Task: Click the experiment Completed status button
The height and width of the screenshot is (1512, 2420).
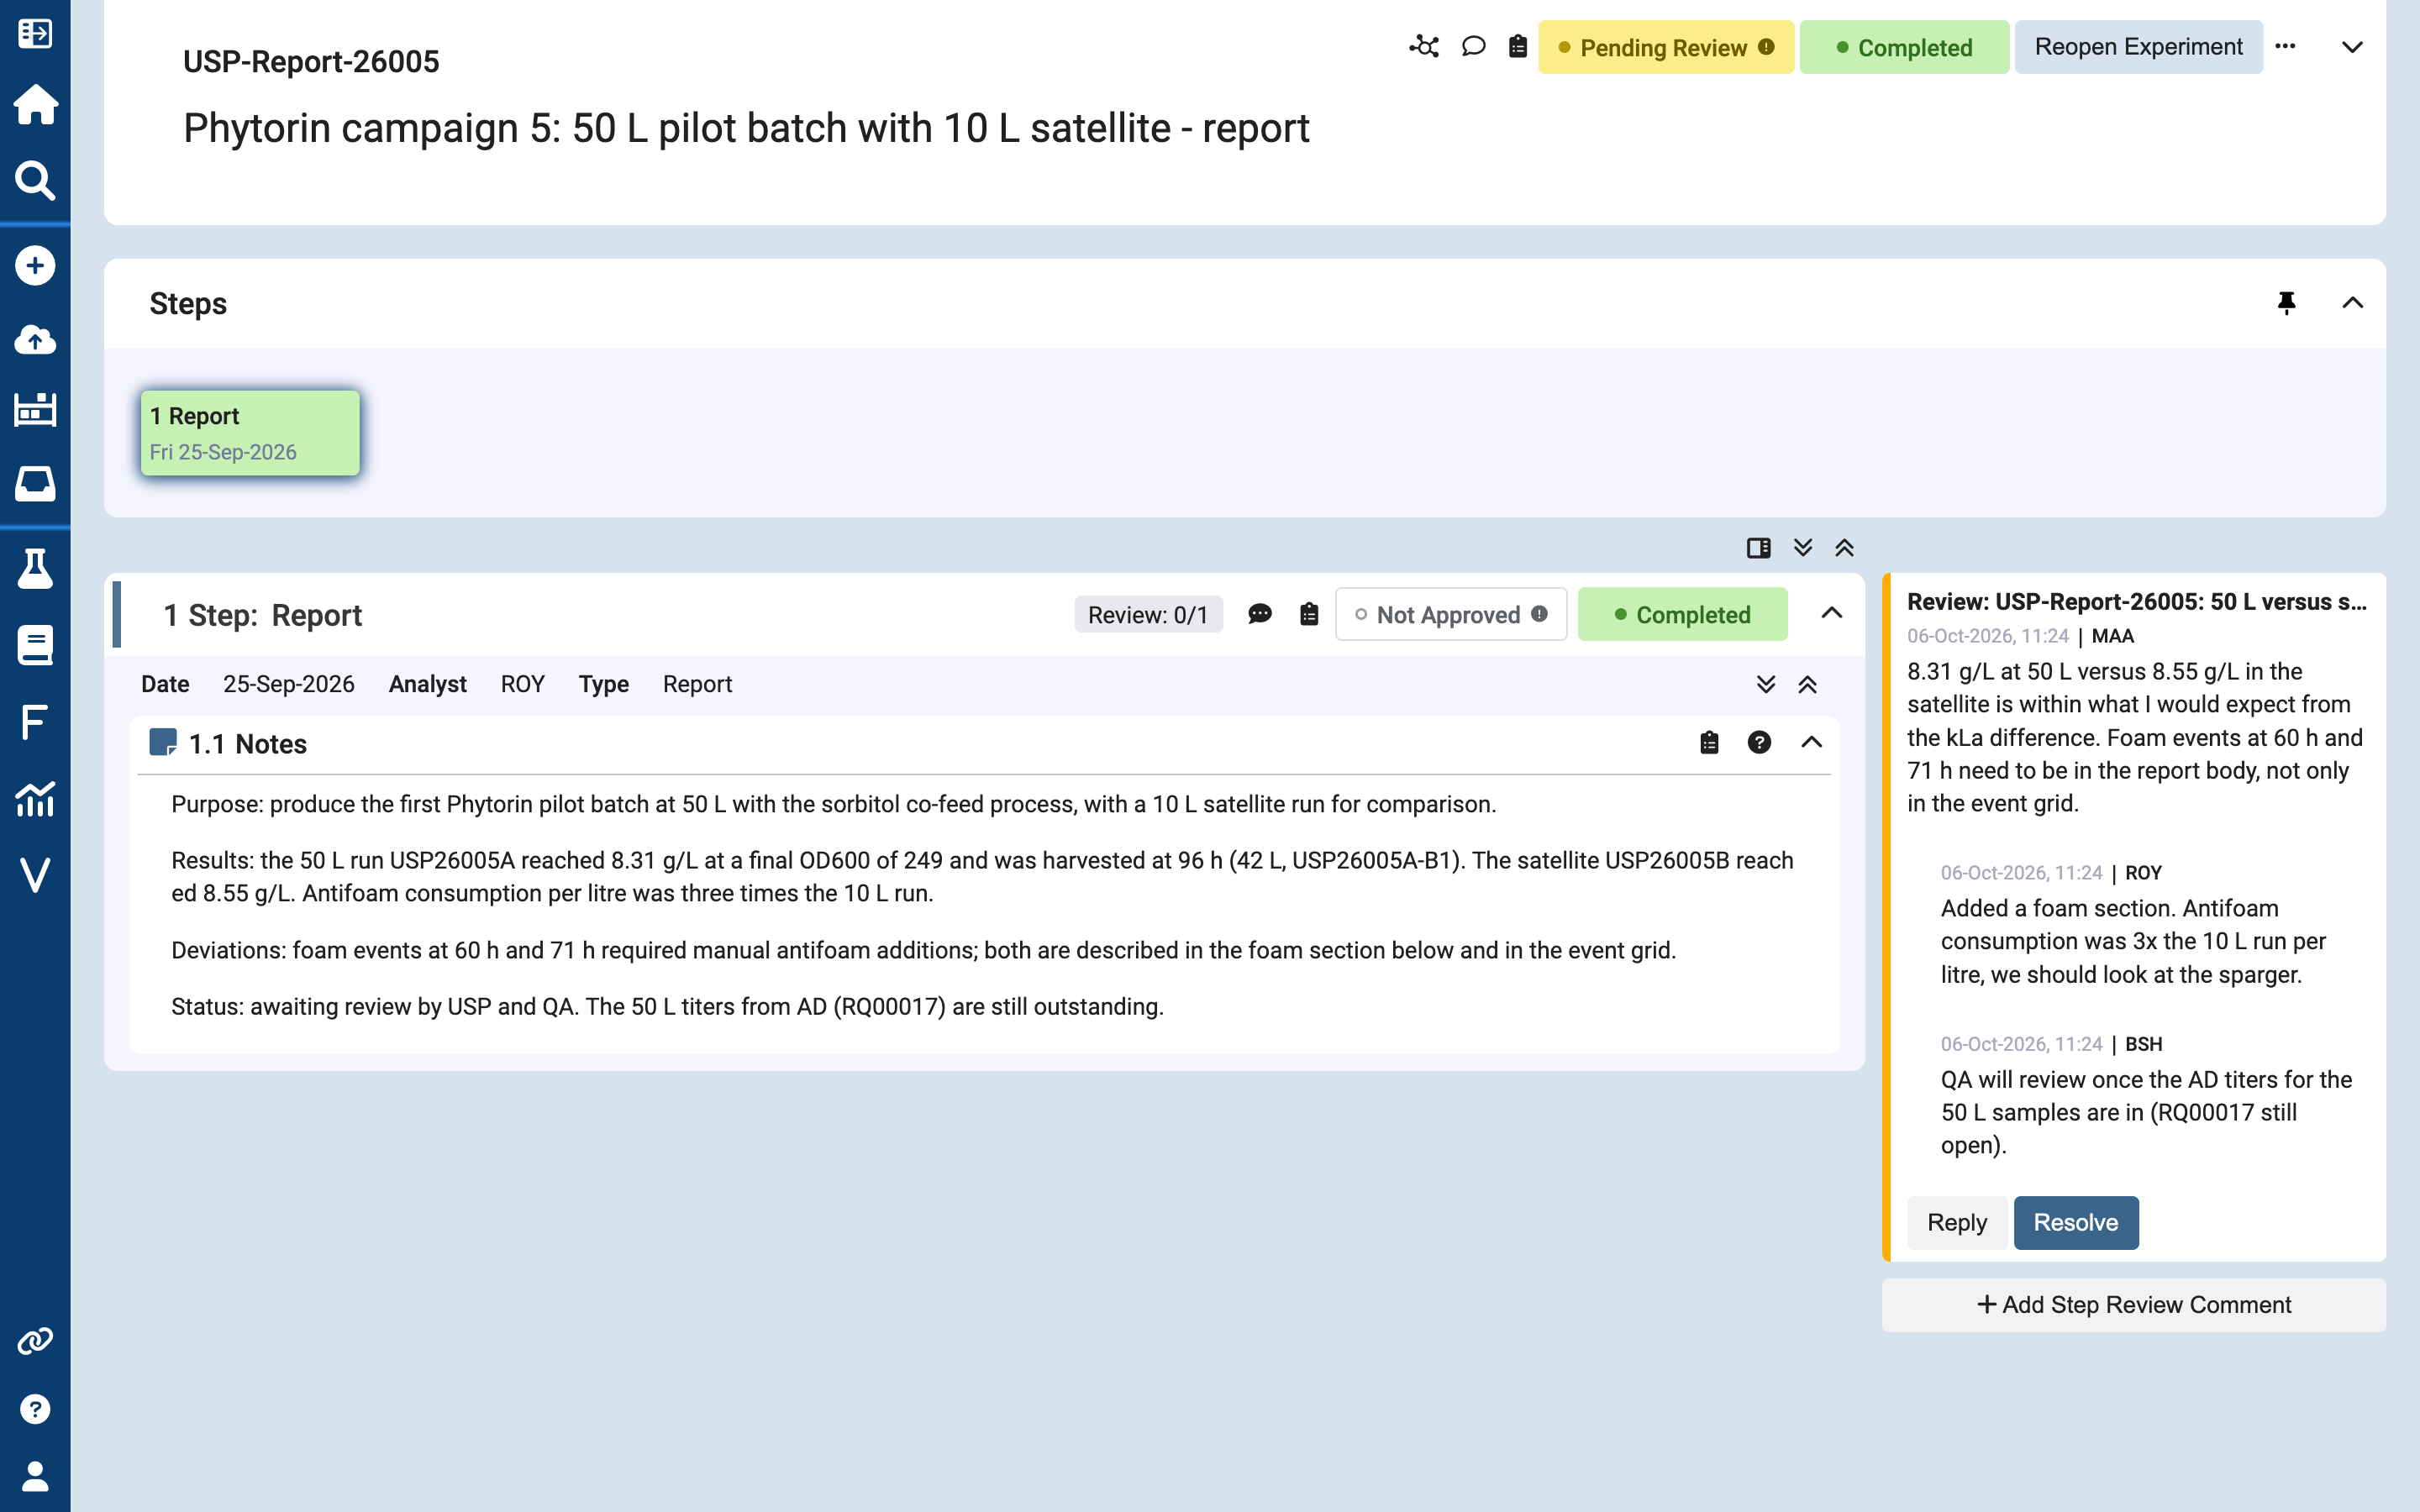Action: coord(1904,47)
